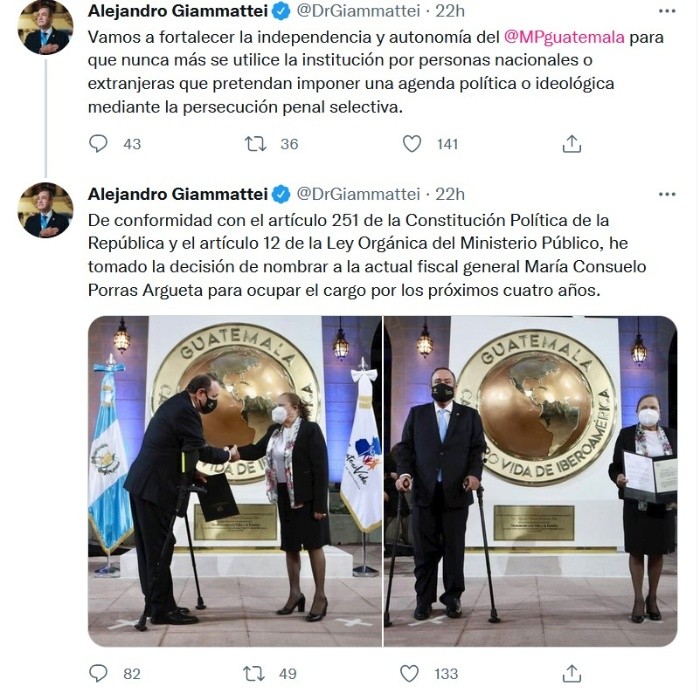Open first tweet author profile picture
Viewport: 700px width, 693px height.
45,27
